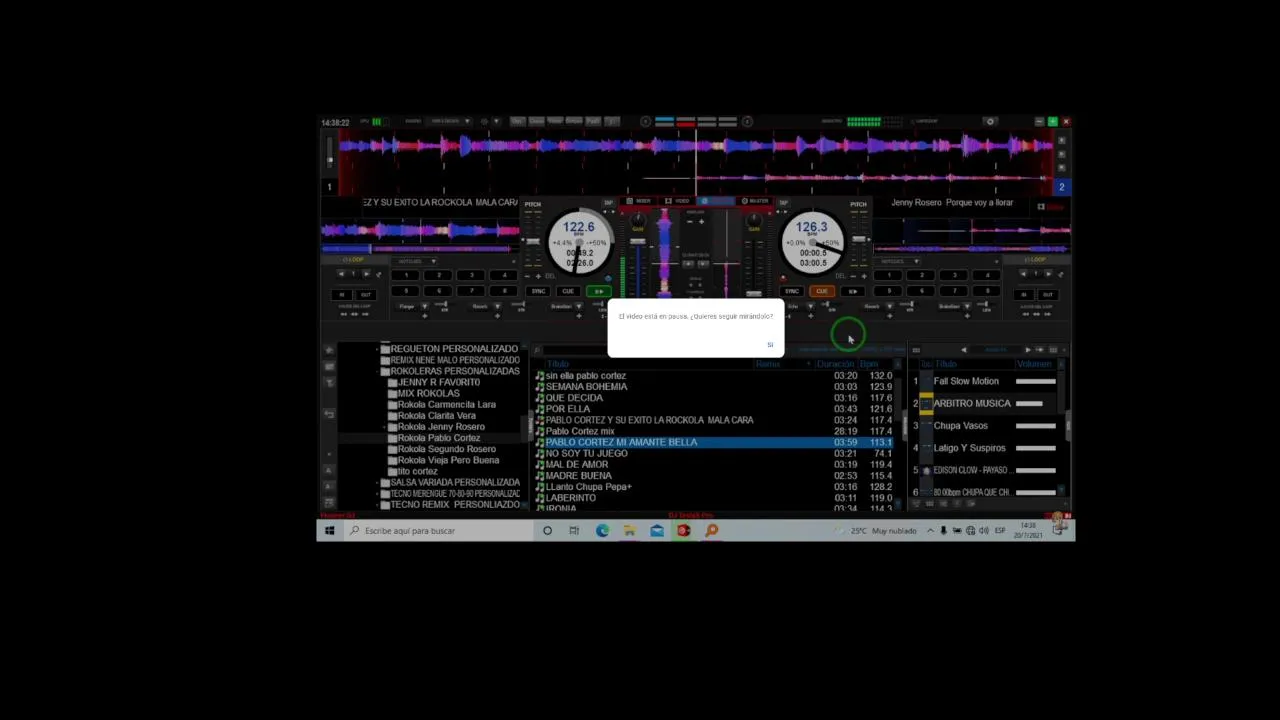Open right deck Brakestart effect dropdown
1280x720 pixels.
pyautogui.click(x=967, y=307)
